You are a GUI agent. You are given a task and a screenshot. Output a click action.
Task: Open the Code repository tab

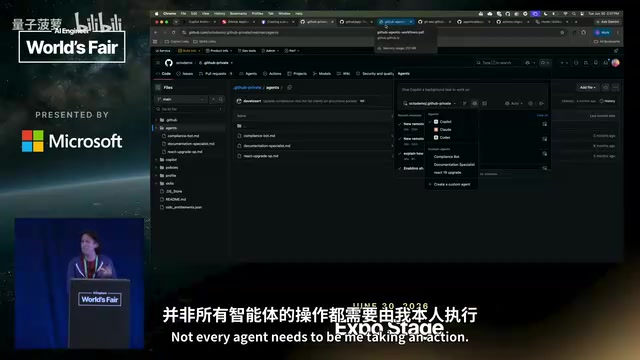pos(164,73)
